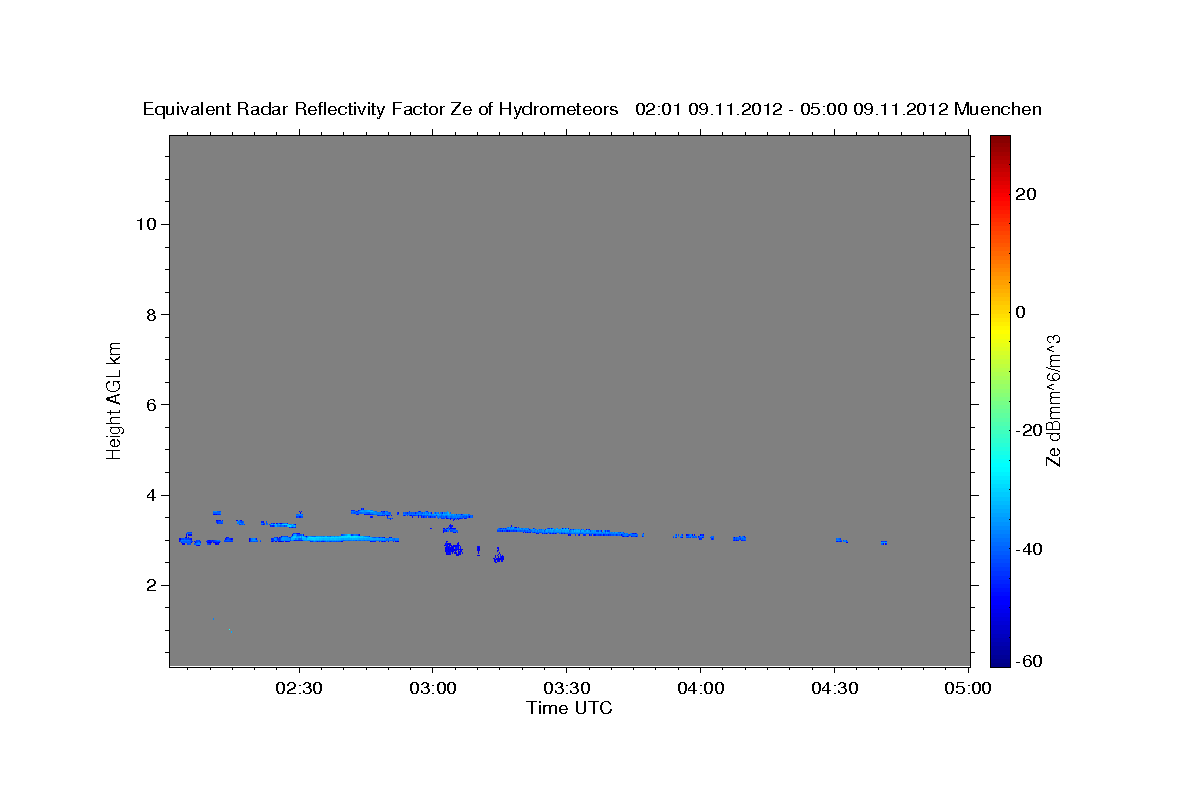The width and height of the screenshot is (1200, 800).
Task: Click the '03:00' time tick label
Action: click(x=432, y=689)
